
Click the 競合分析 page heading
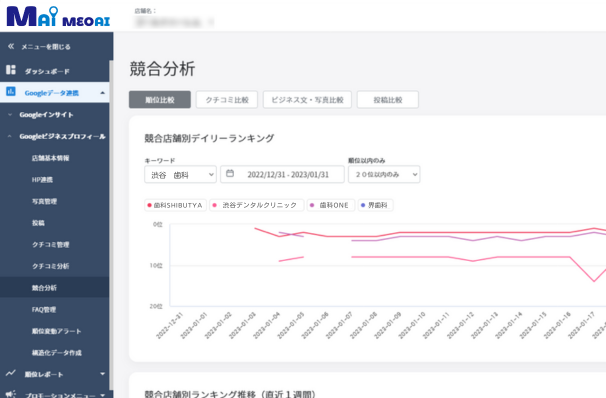click(162, 69)
